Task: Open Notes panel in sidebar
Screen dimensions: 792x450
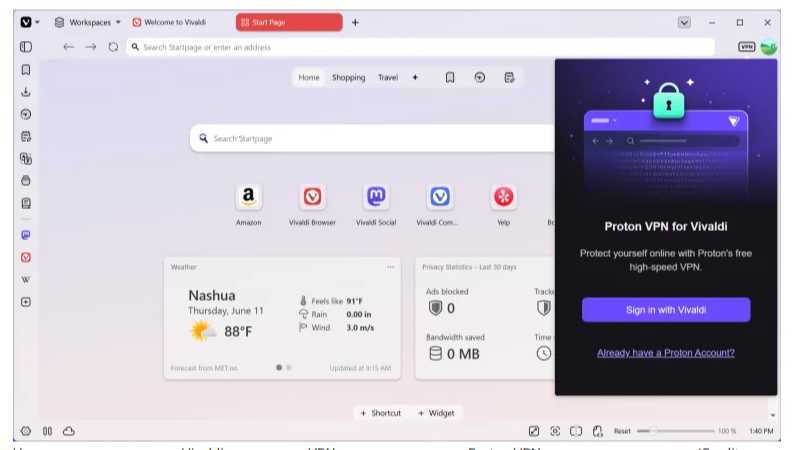Action: pos(26,136)
